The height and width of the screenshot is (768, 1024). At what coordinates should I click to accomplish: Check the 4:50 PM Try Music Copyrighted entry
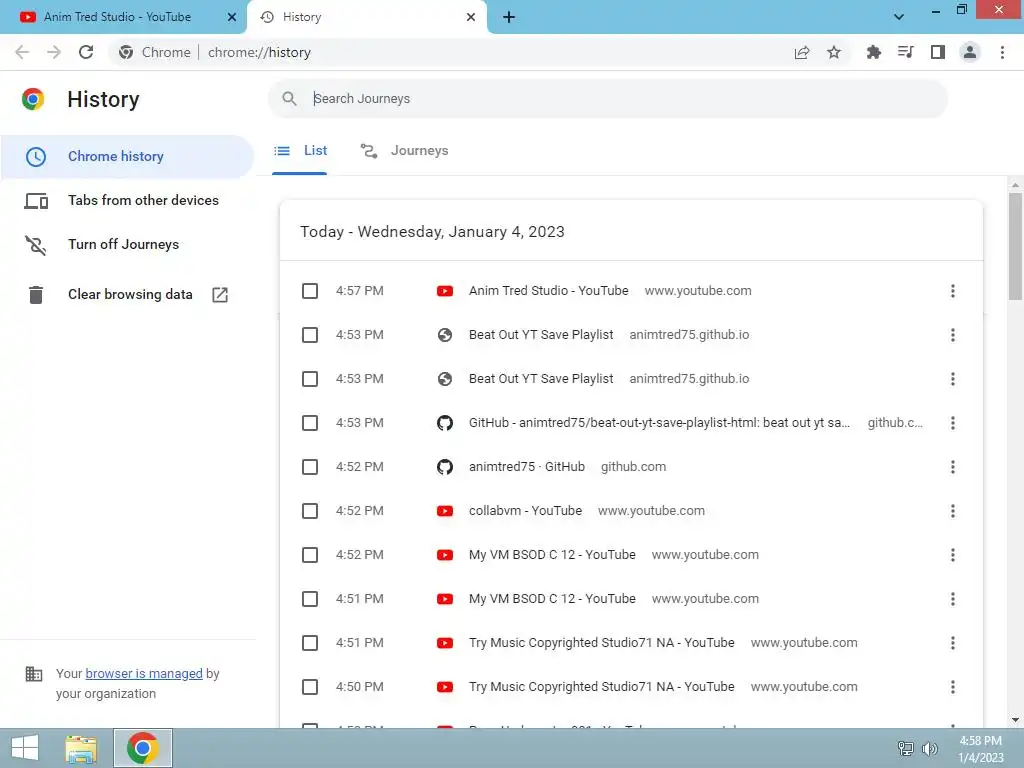310,687
